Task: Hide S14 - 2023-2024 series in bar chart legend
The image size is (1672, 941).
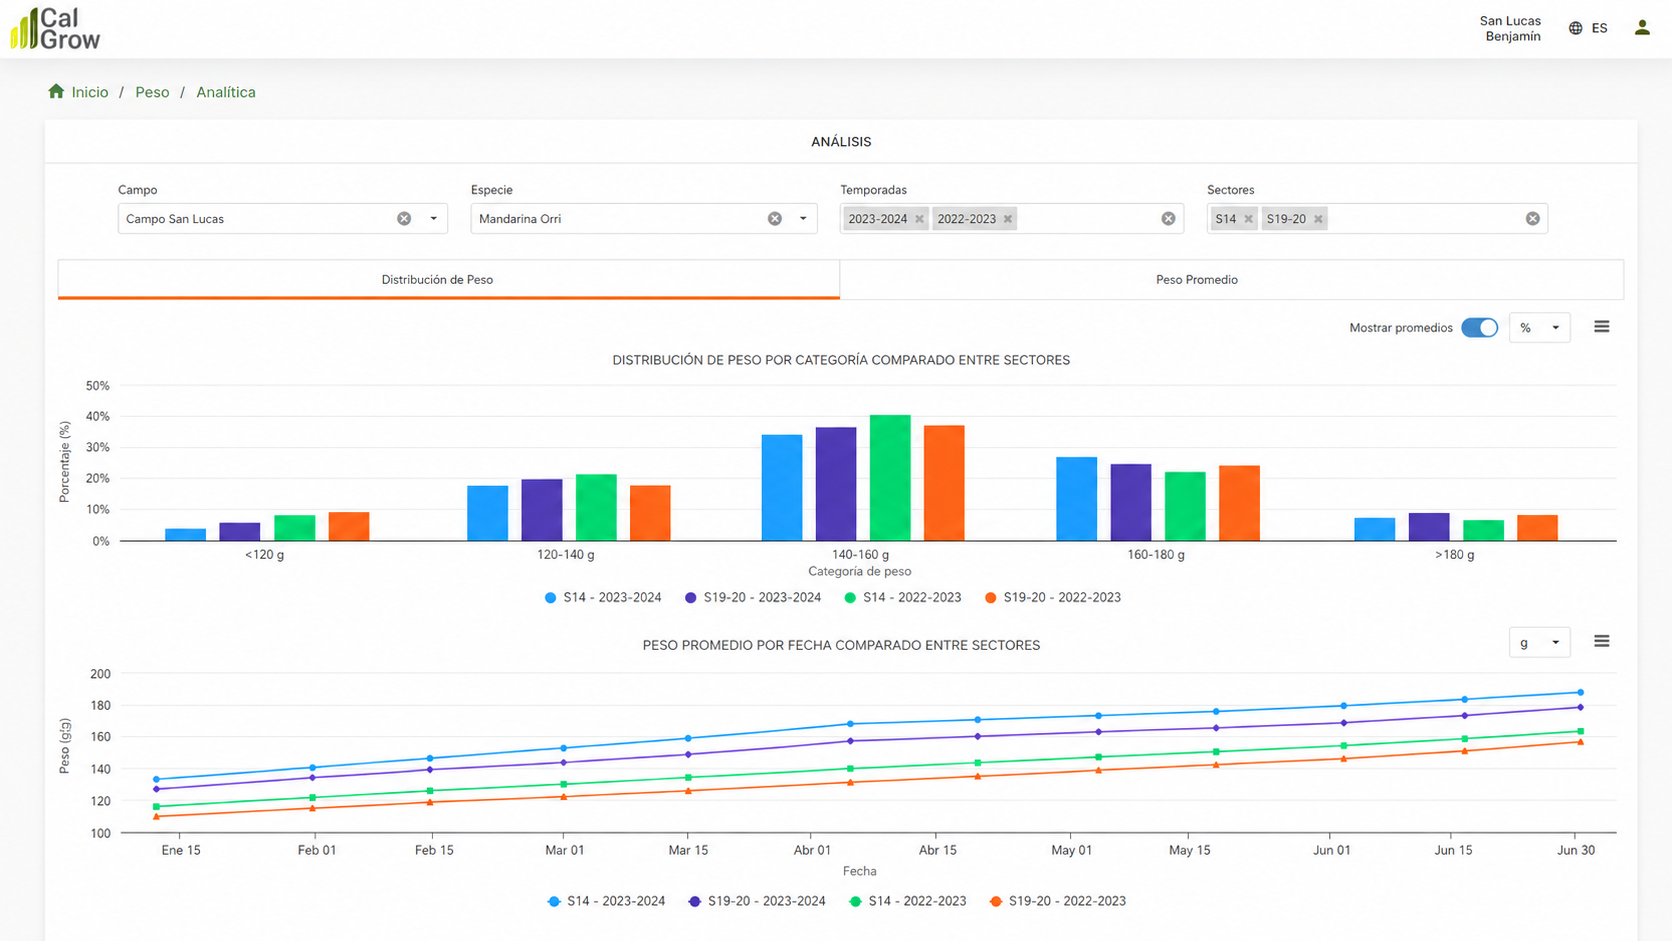Action: (x=603, y=597)
